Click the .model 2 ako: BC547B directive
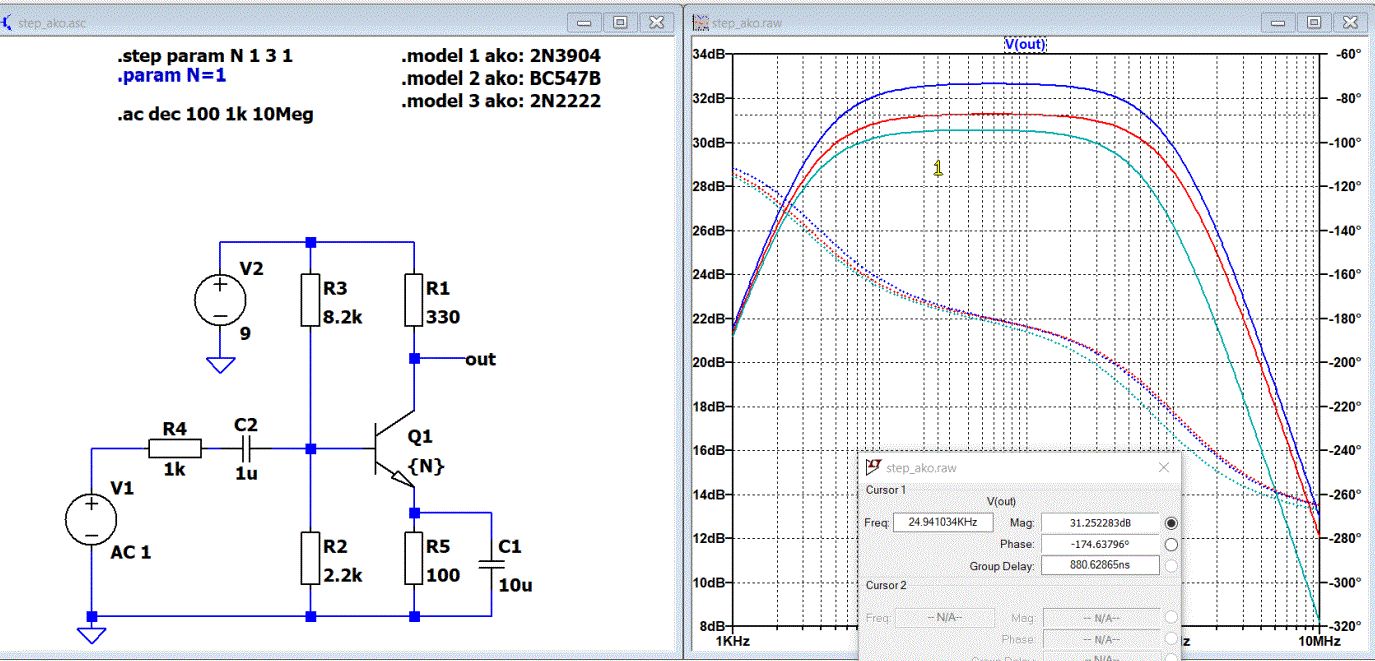Screen dimensions: 1375x661 [501, 78]
